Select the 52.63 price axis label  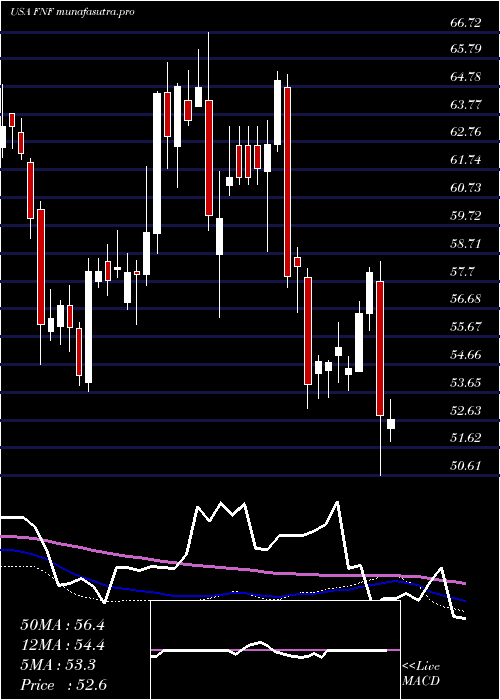coord(466,410)
